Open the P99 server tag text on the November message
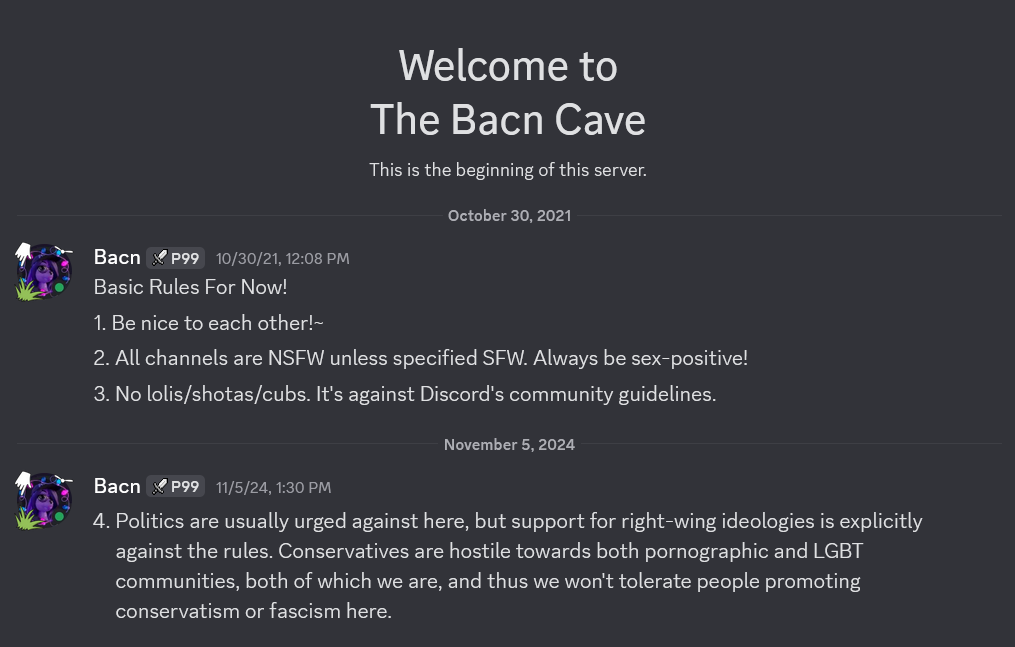 pyautogui.click(x=184, y=487)
